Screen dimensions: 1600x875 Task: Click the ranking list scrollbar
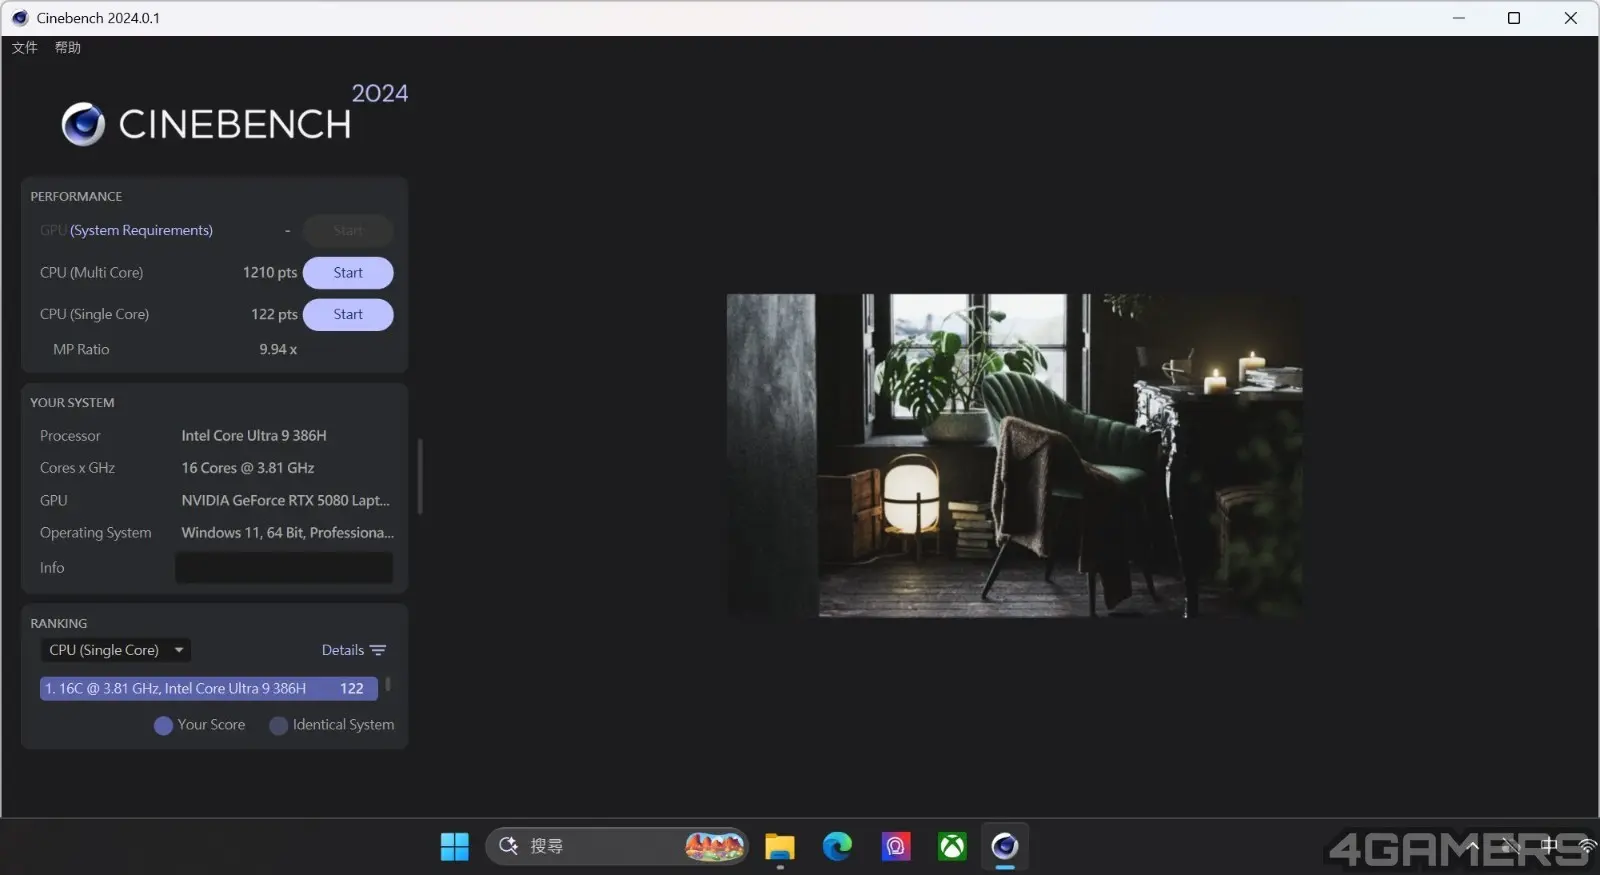click(x=388, y=685)
